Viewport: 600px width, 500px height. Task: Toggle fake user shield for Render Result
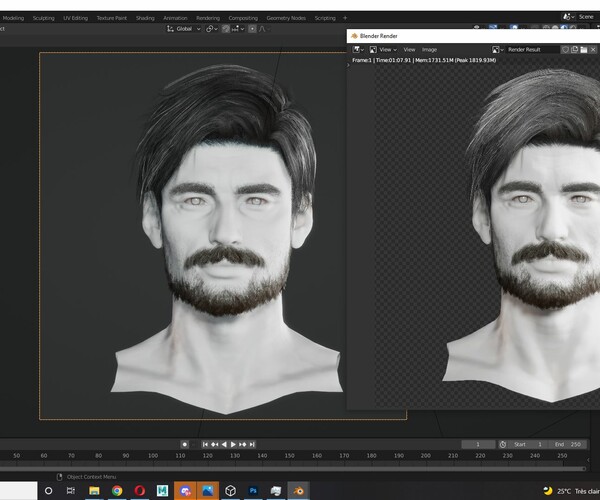coord(565,50)
